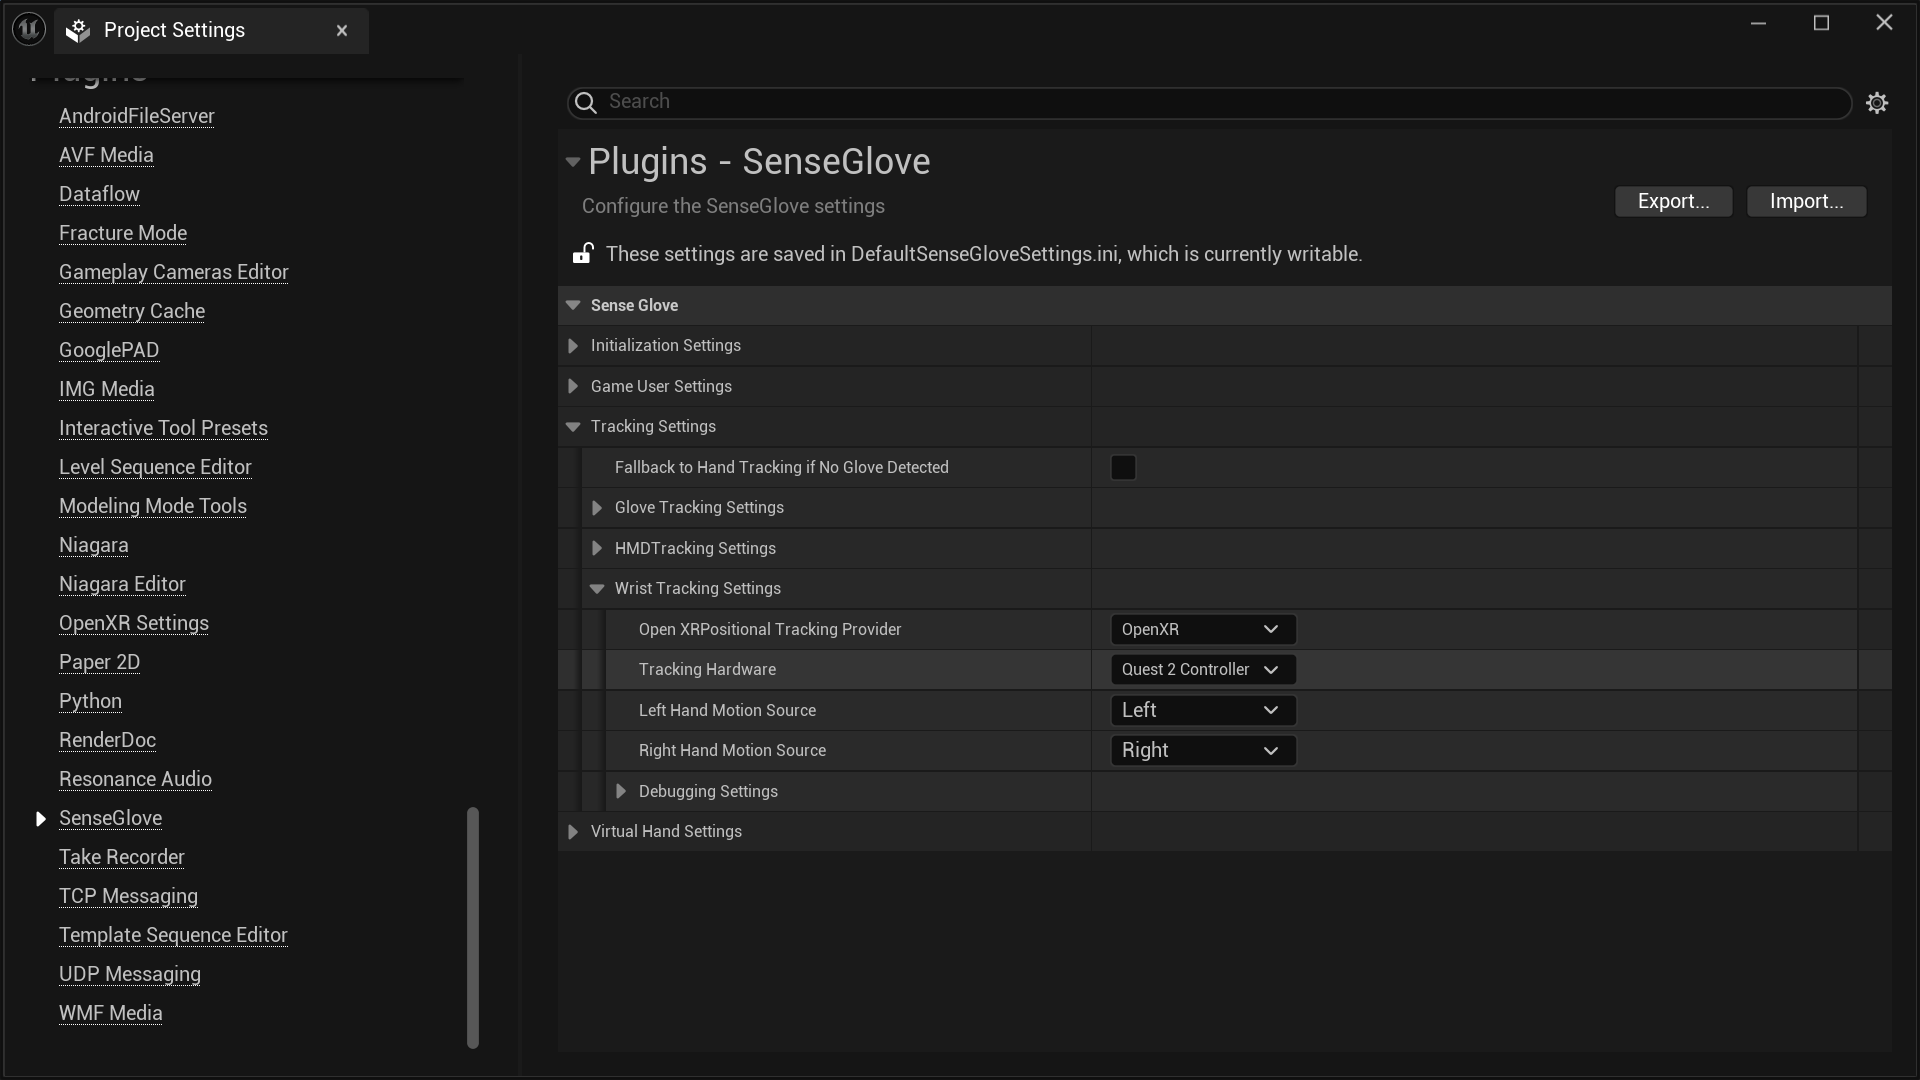
Task: Toggle Fallback to Hand Tracking checkbox
Action: coord(1122,467)
